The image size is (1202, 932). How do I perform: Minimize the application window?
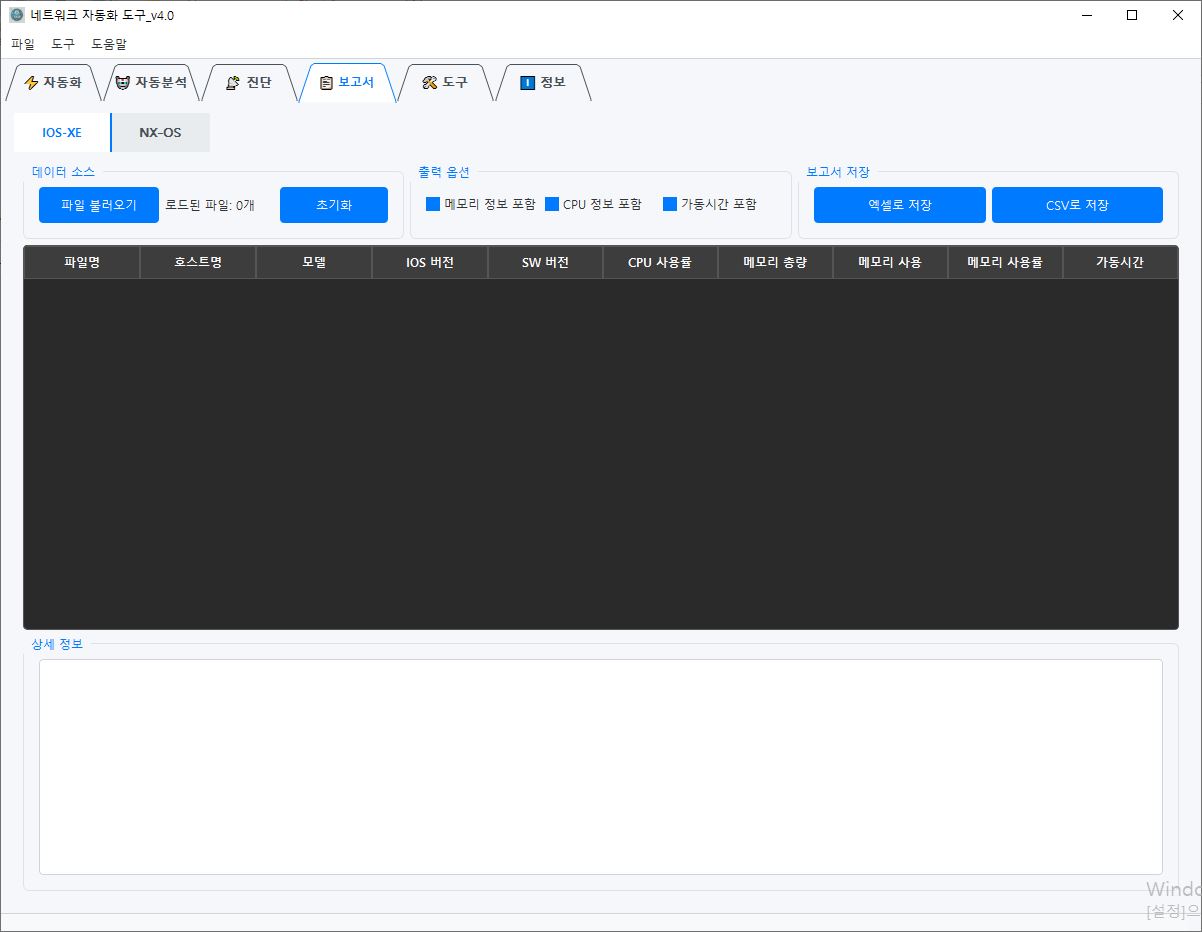coord(1086,15)
